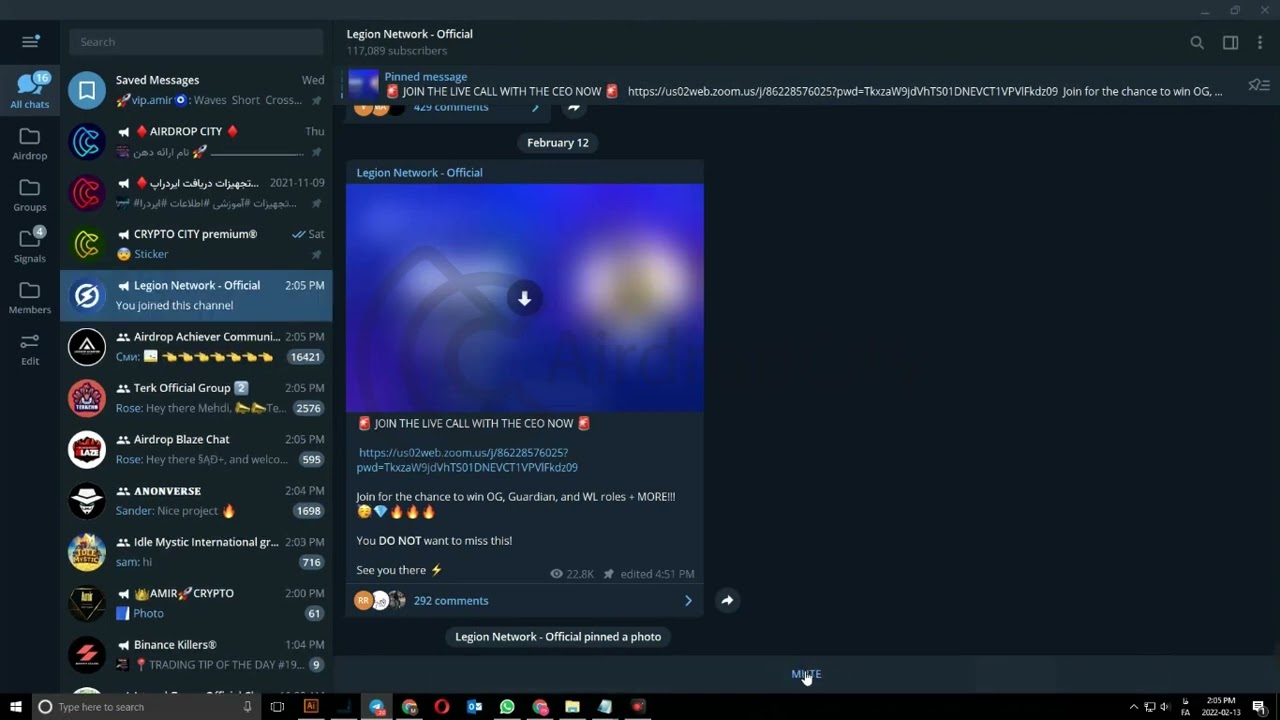Click the Saved Messages bookmark avatar

pos(87,90)
